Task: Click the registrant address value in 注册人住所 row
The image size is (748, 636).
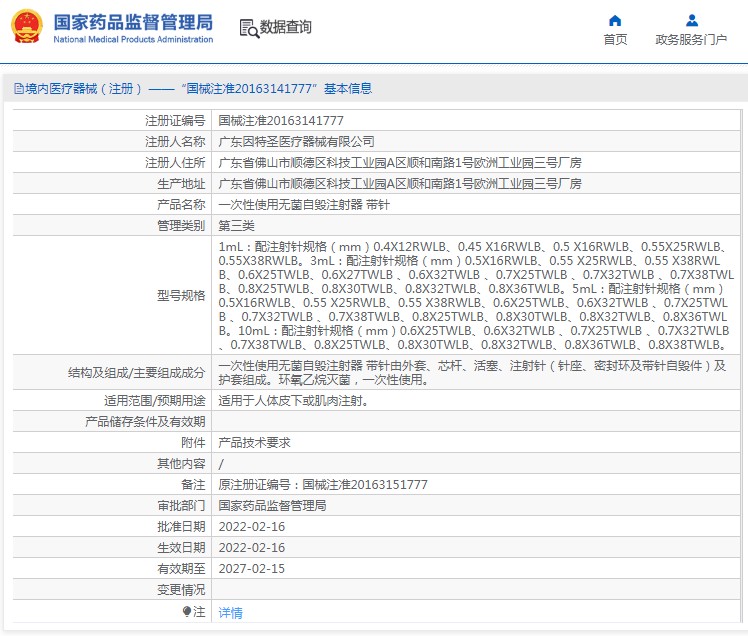Action: coord(400,163)
